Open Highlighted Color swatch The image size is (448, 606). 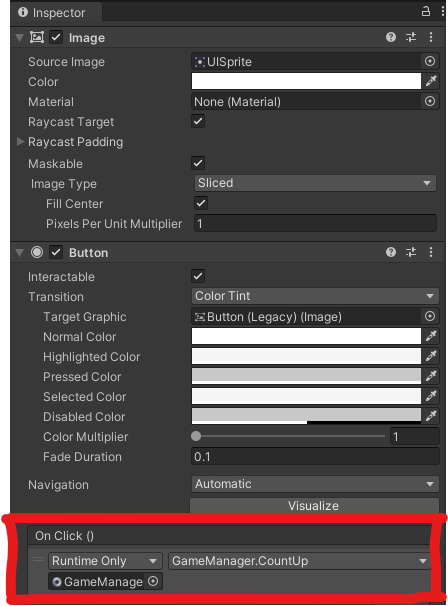pos(306,356)
